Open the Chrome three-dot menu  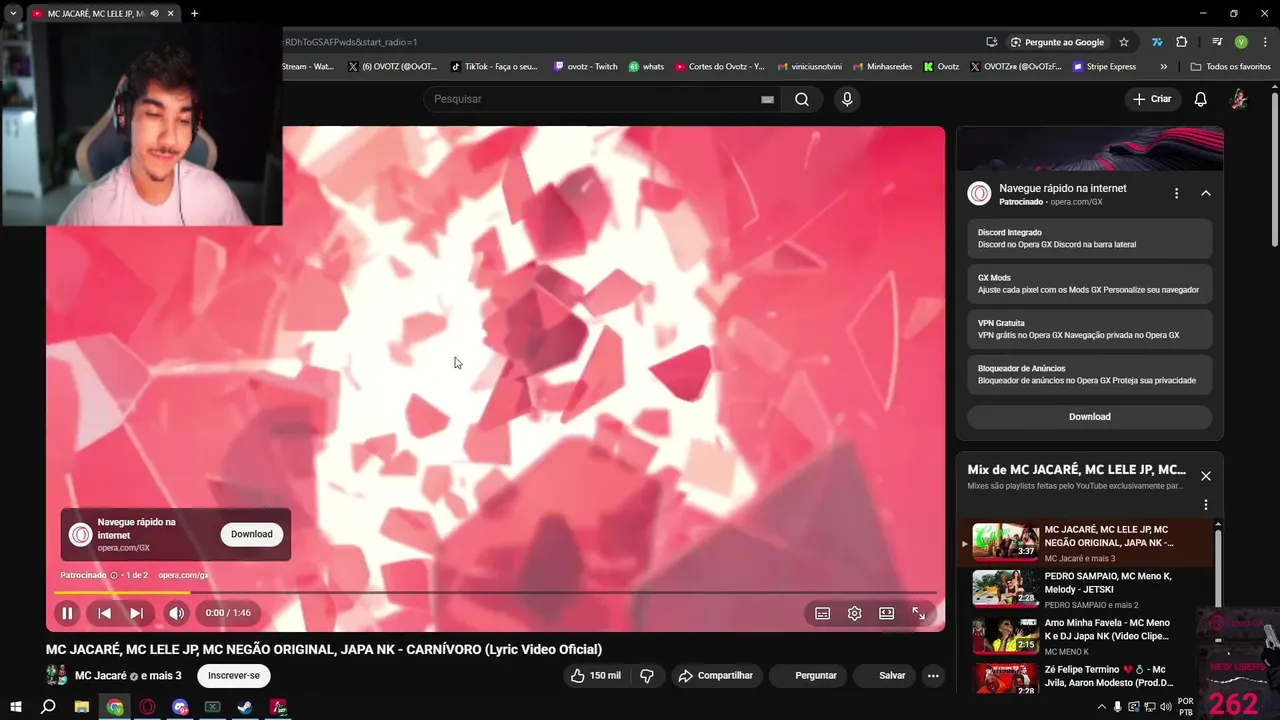point(1264,42)
